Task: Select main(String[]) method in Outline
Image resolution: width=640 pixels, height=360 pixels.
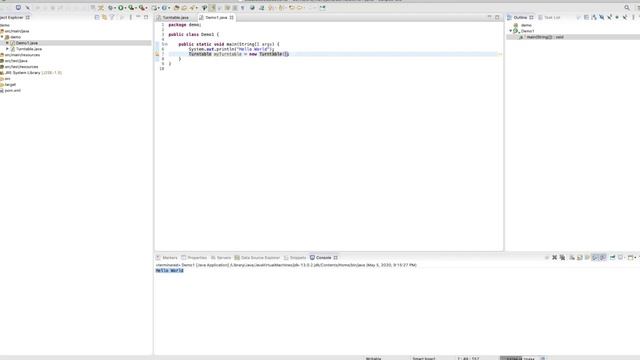Action: point(544,37)
